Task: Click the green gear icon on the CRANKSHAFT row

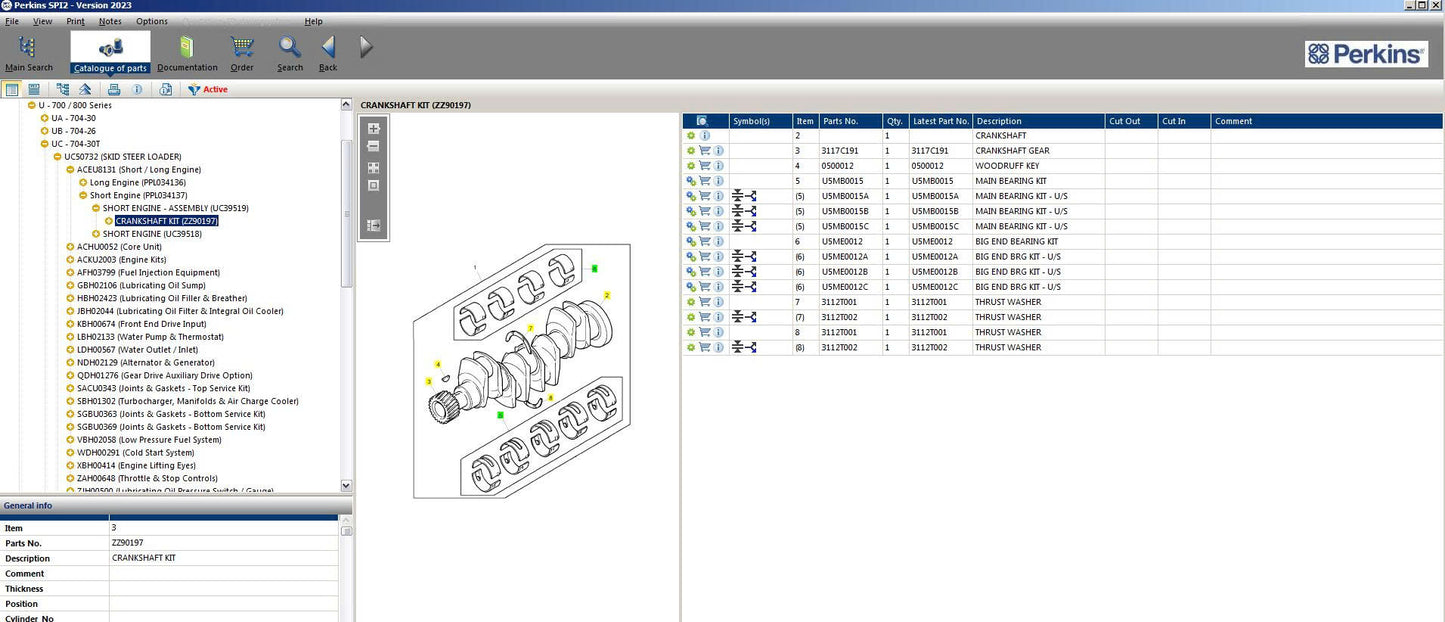Action: click(690, 135)
